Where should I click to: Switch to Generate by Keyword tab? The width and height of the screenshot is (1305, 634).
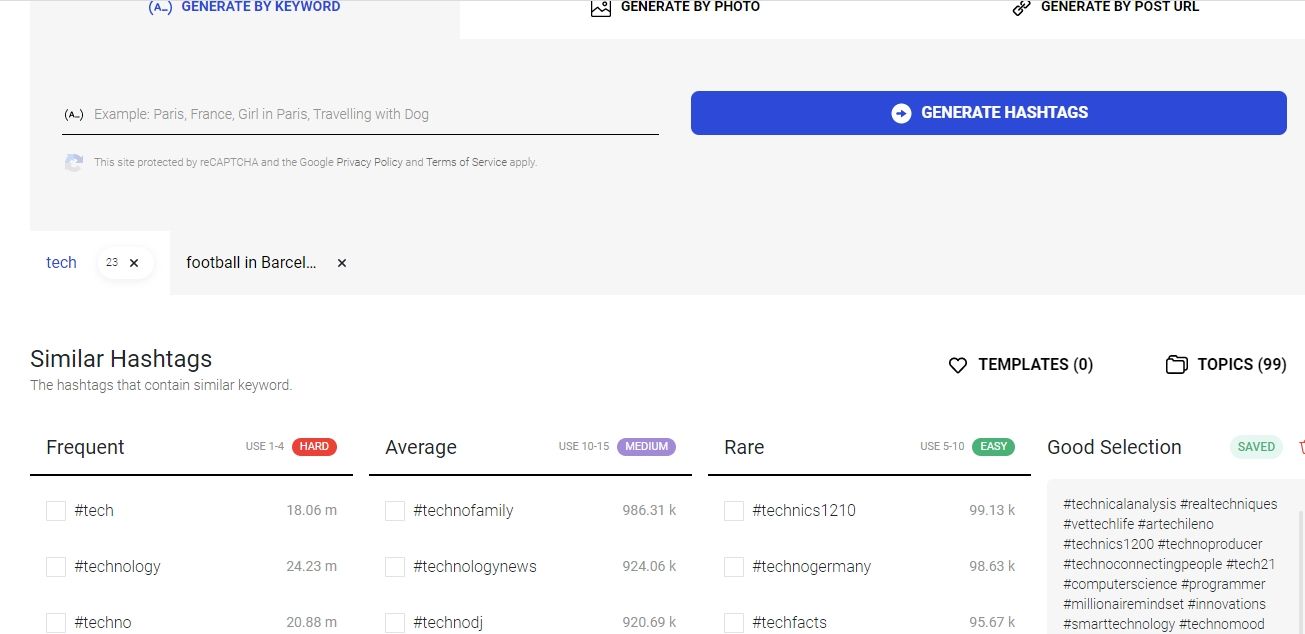(245, 7)
